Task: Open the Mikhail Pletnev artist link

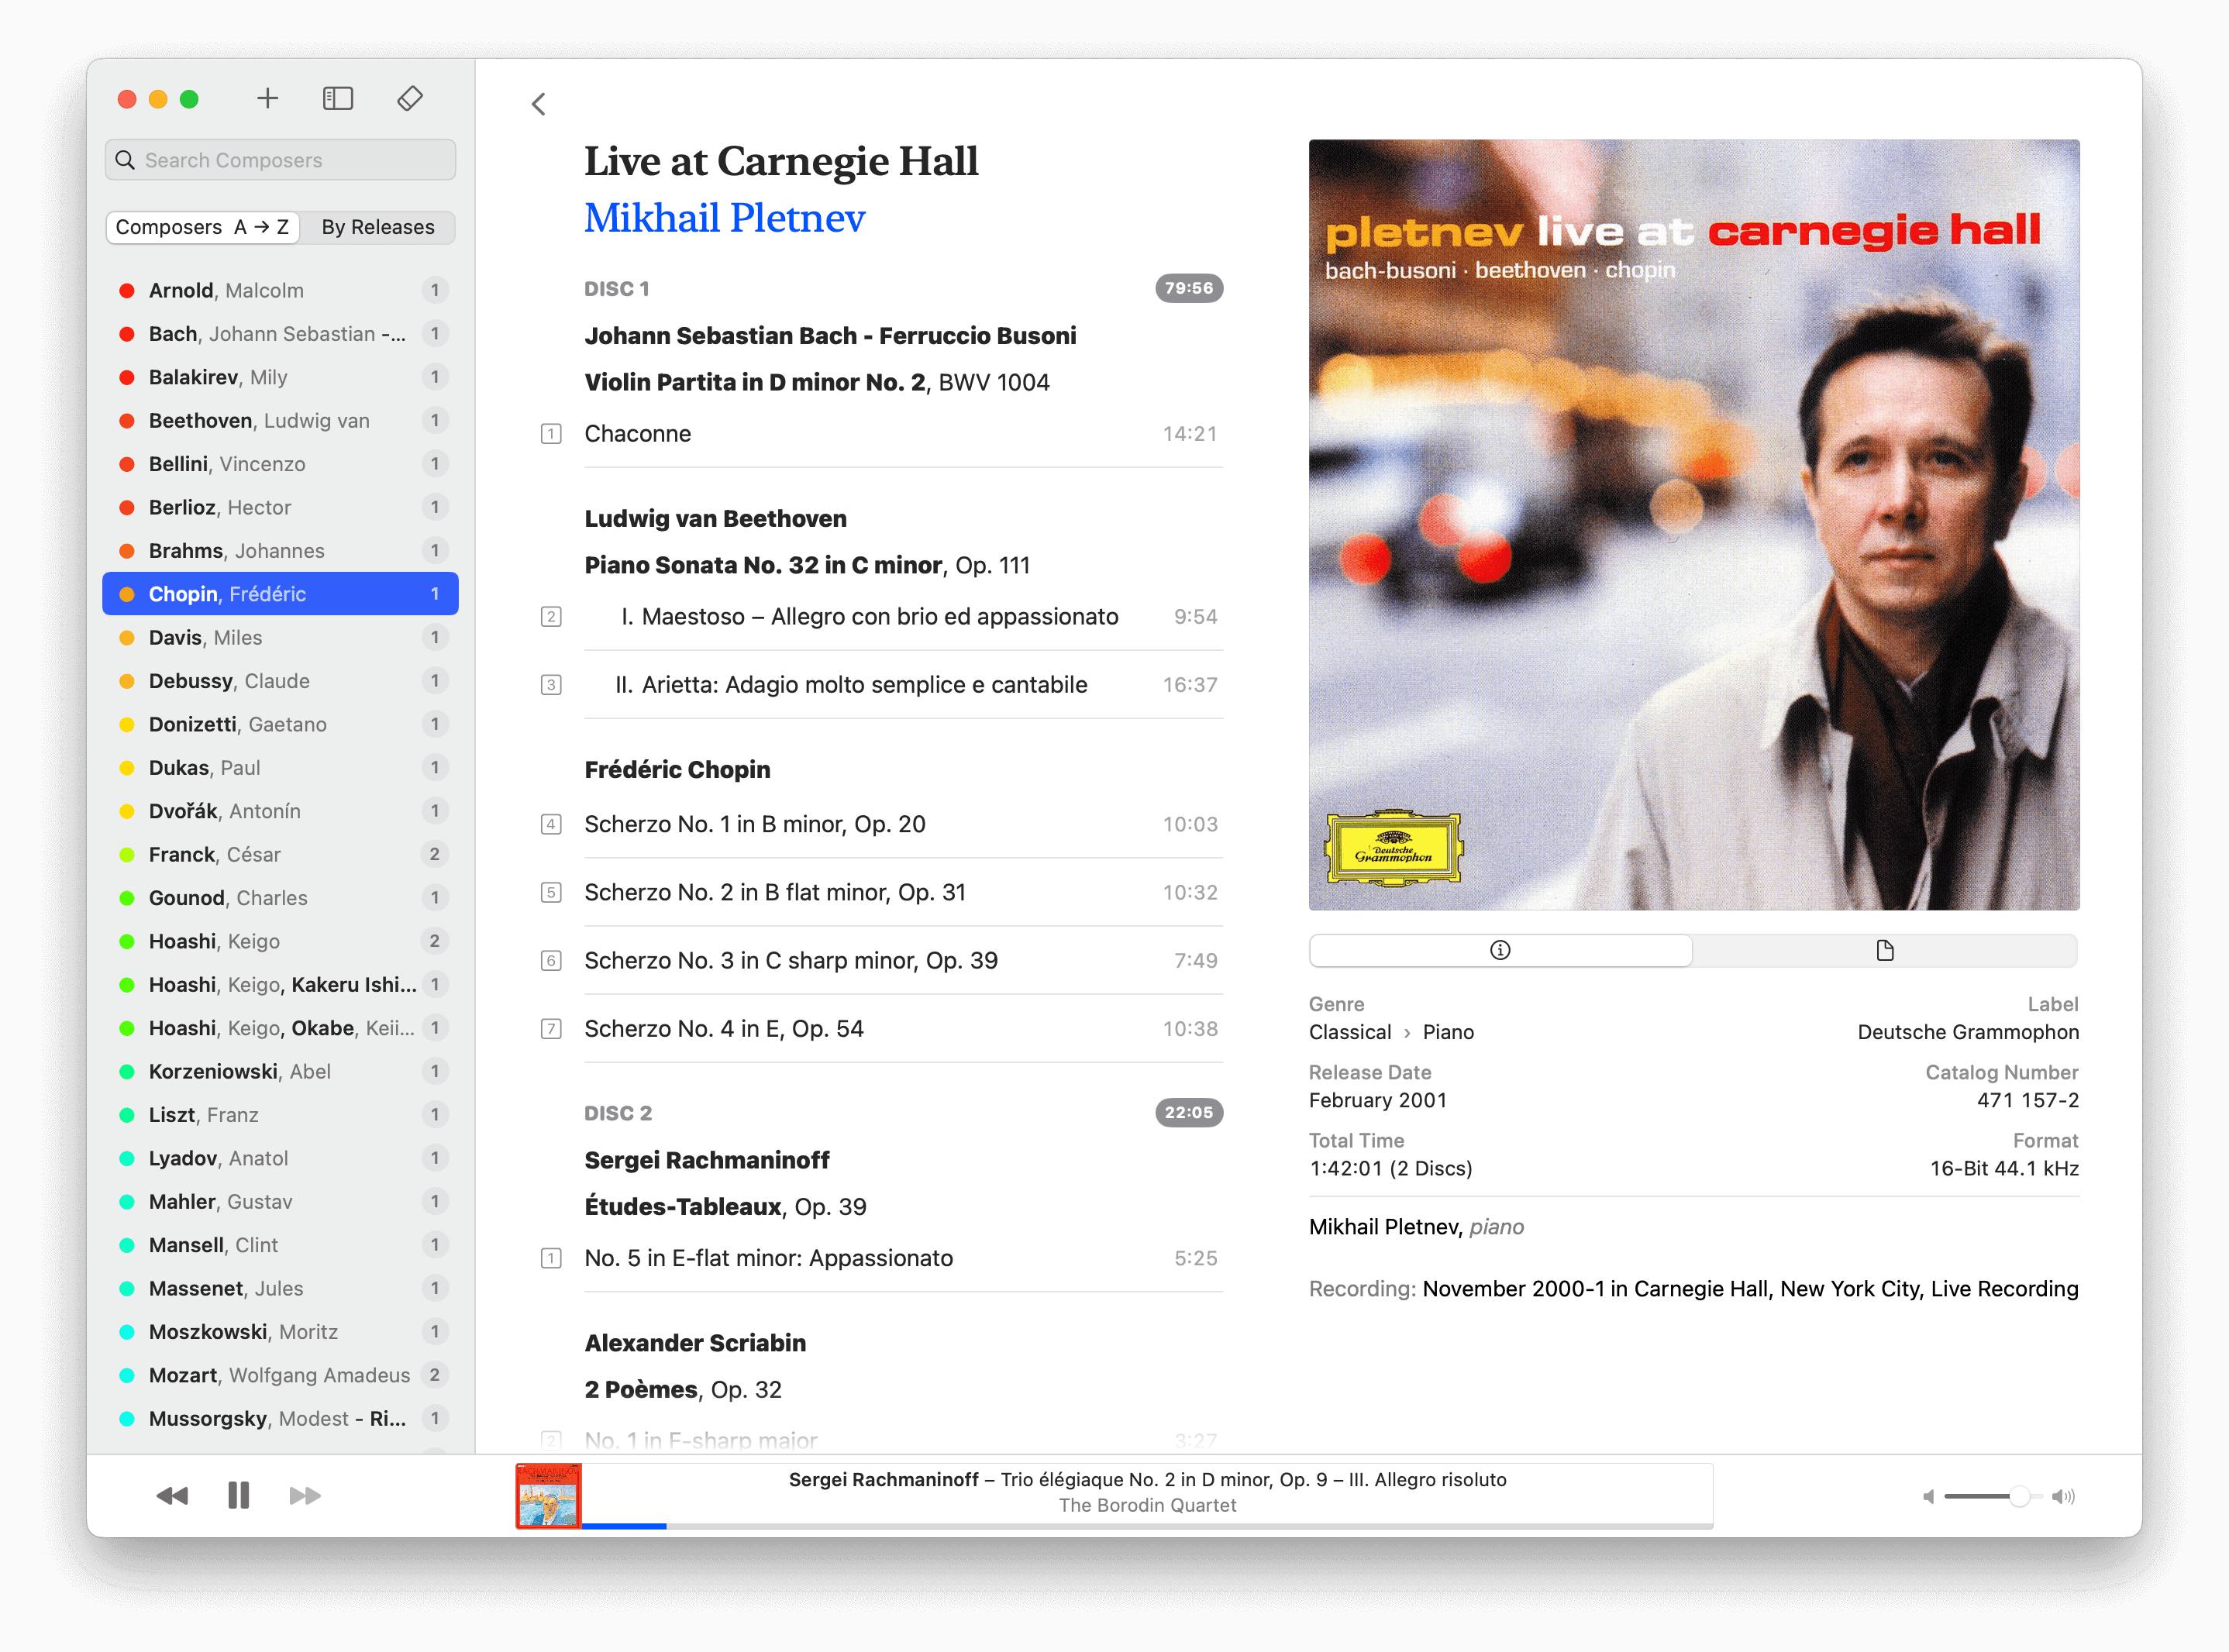Action: click(x=724, y=218)
